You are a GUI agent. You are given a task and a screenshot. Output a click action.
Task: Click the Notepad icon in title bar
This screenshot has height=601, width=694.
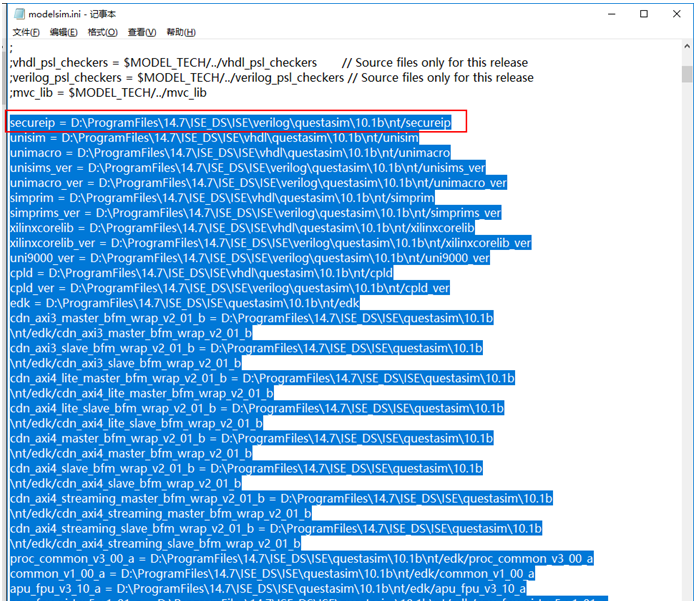pos(19,14)
